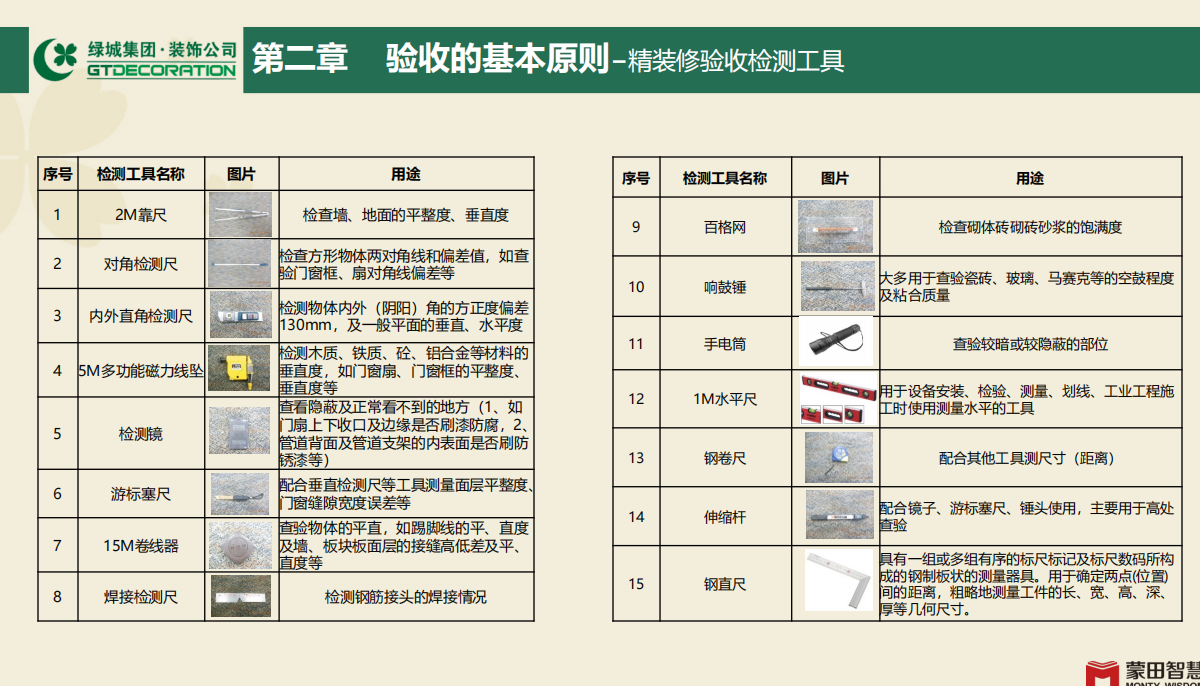Select the cell text 焊接检测尺
The height and width of the screenshot is (686, 1200).
(141, 597)
